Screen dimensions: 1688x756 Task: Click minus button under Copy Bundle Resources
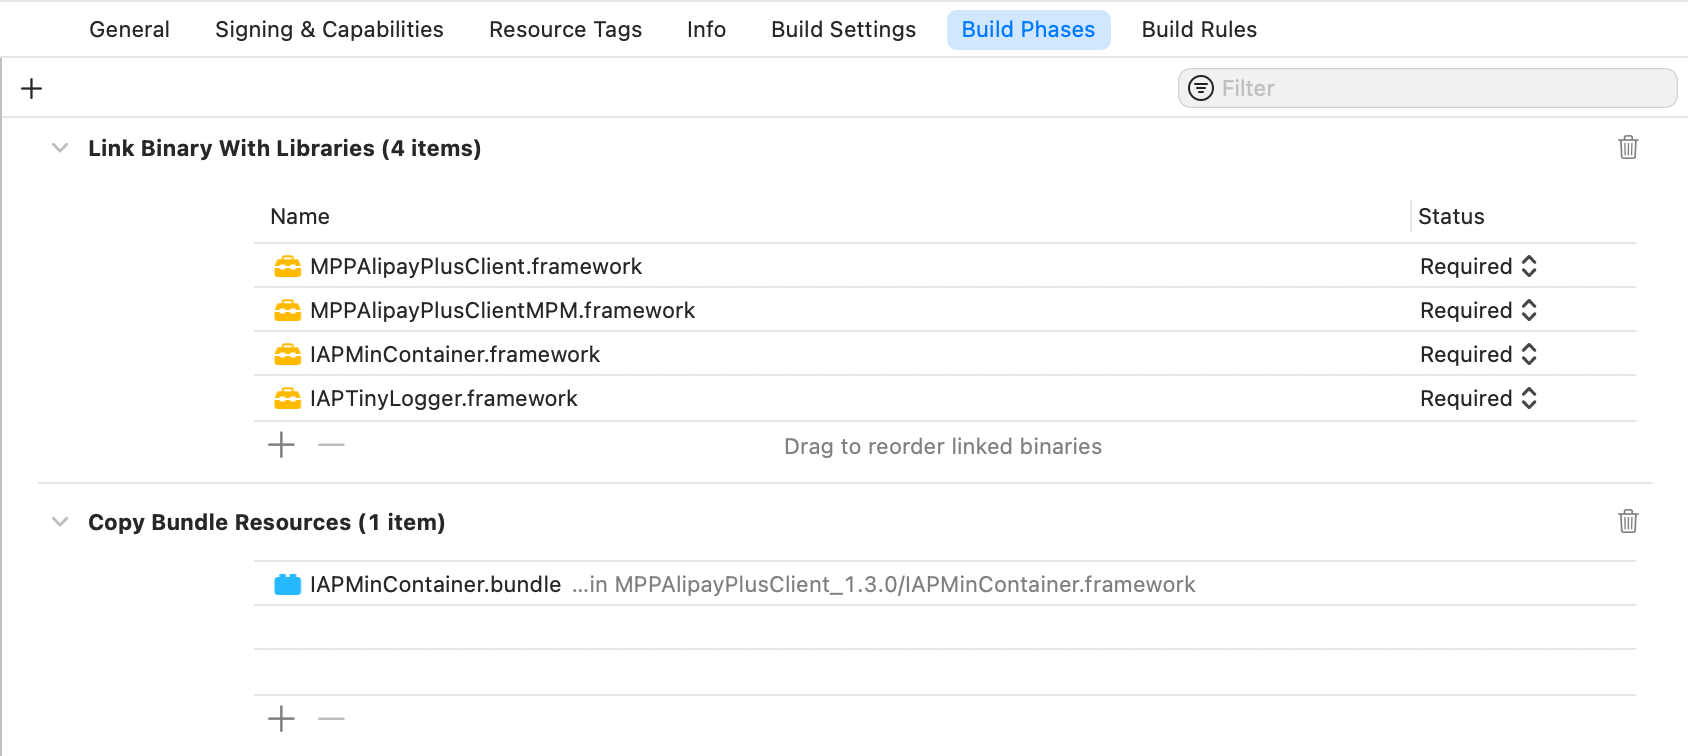point(331,719)
